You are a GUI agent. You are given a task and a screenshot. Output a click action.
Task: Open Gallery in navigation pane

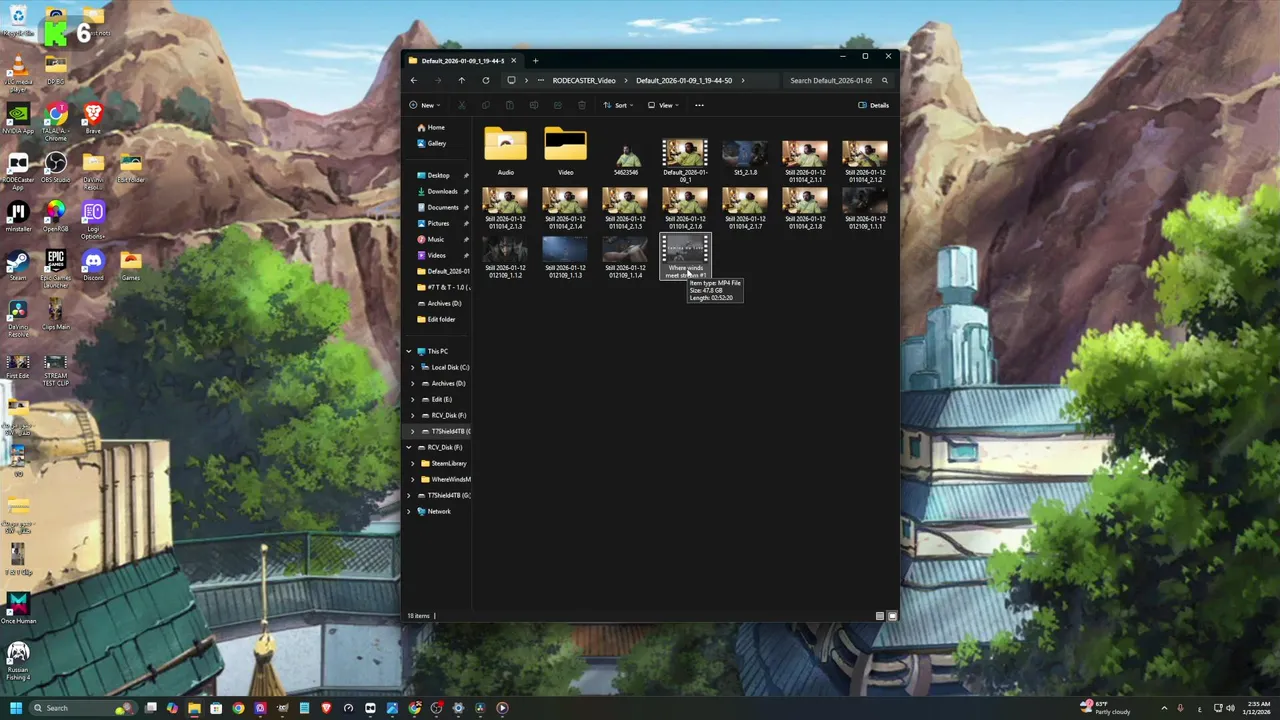437,143
